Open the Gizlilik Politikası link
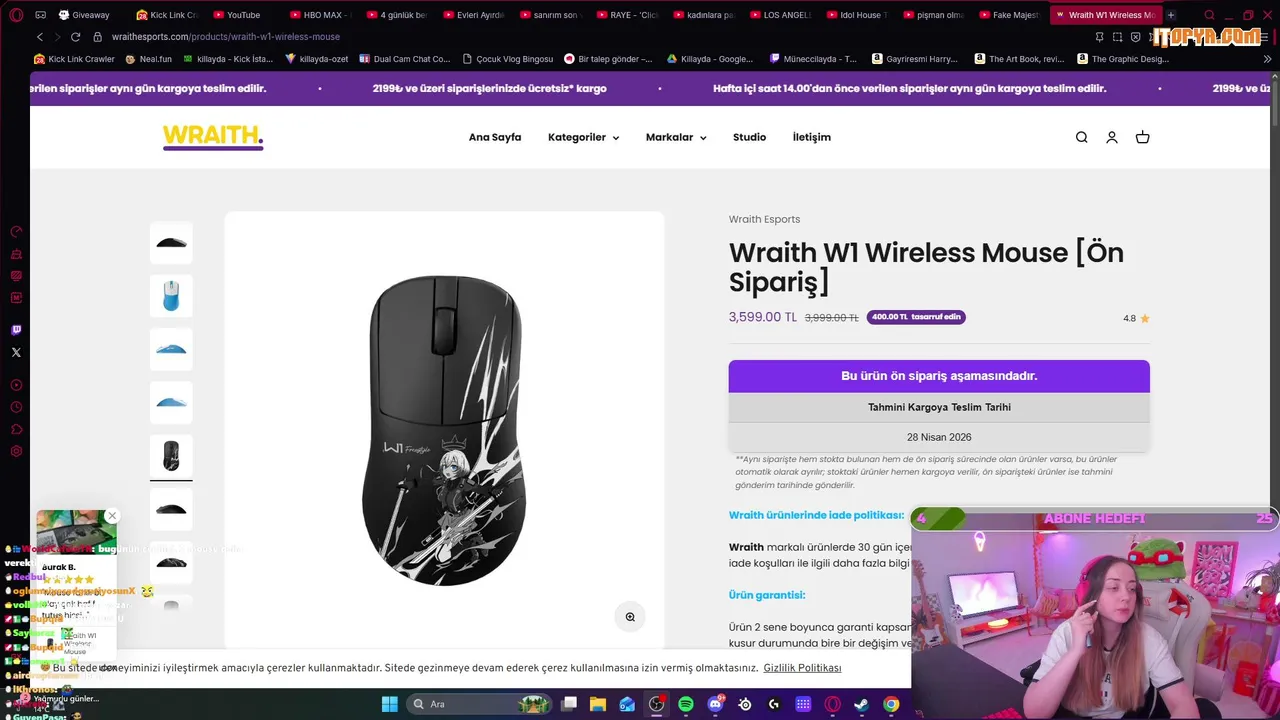1280x720 pixels. click(x=802, y=668)
